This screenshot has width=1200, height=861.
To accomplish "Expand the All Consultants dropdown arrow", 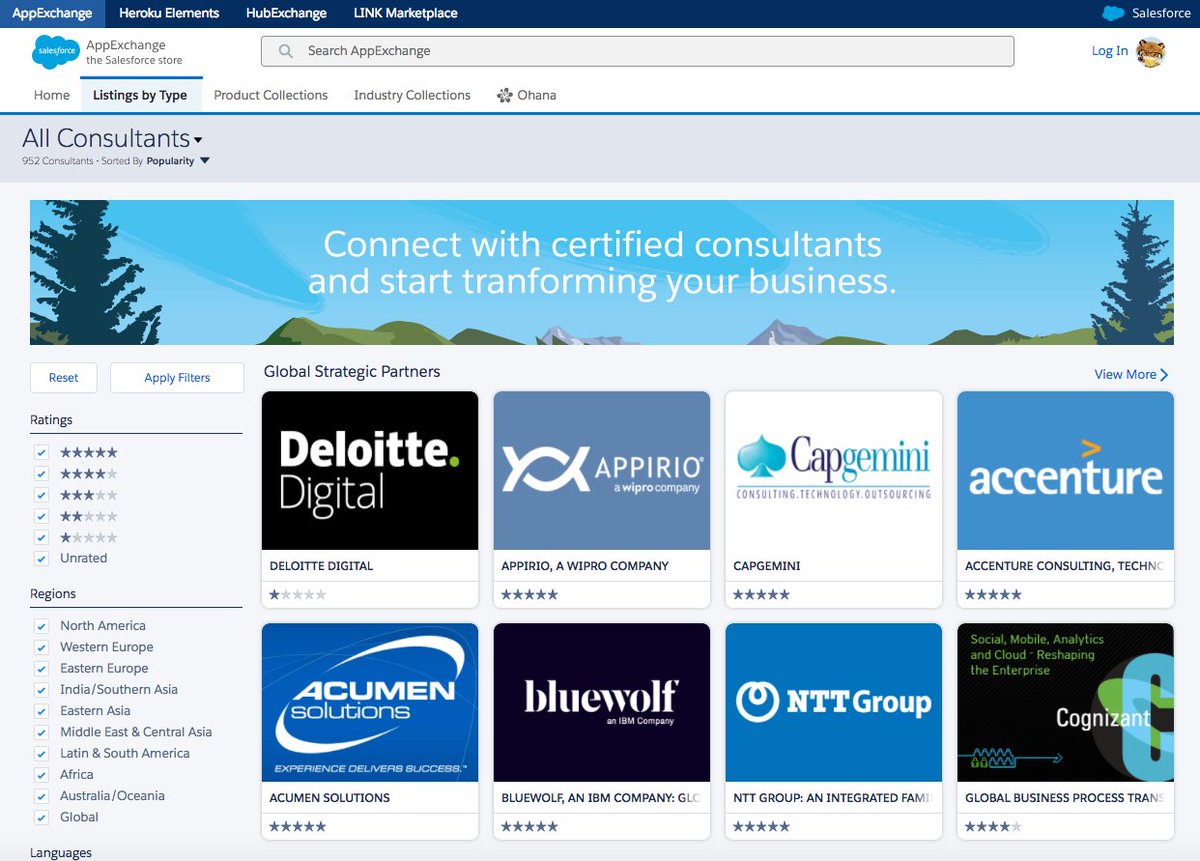I will click(x=198, y=141).
